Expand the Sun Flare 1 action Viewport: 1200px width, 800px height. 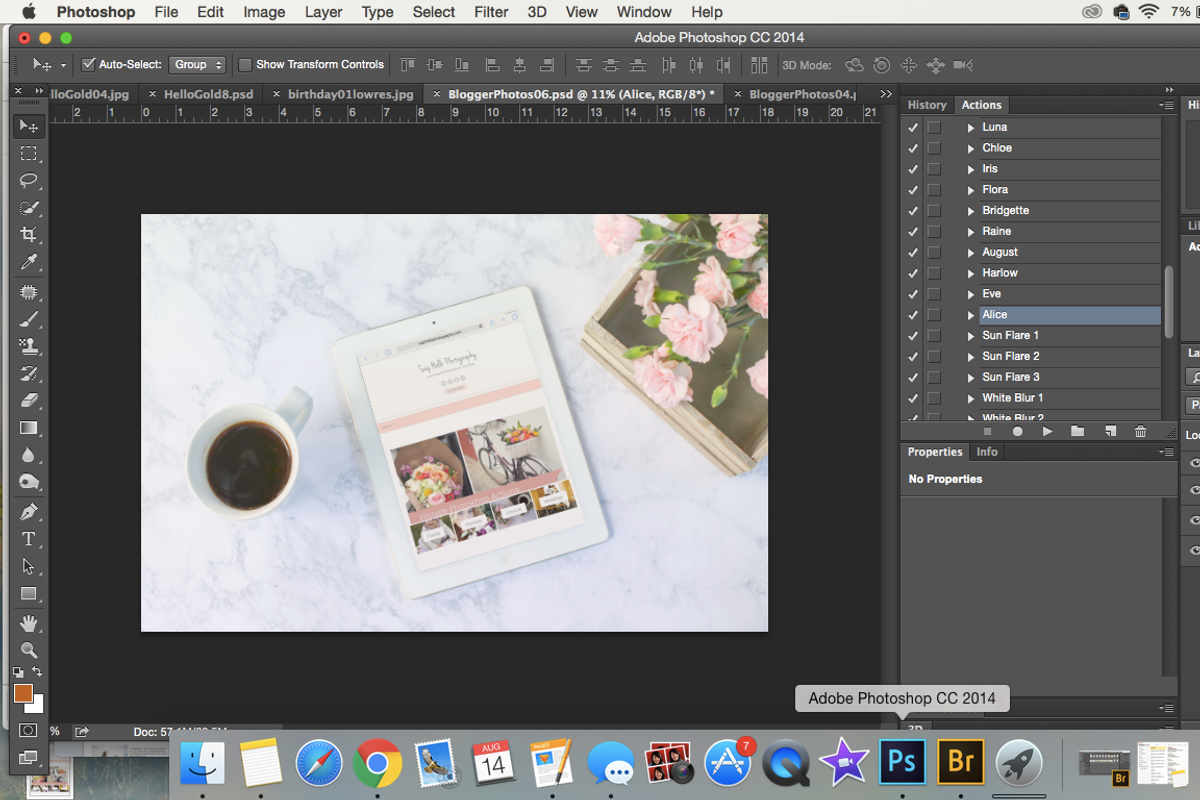pyautogui.click(x=970, y=336)
